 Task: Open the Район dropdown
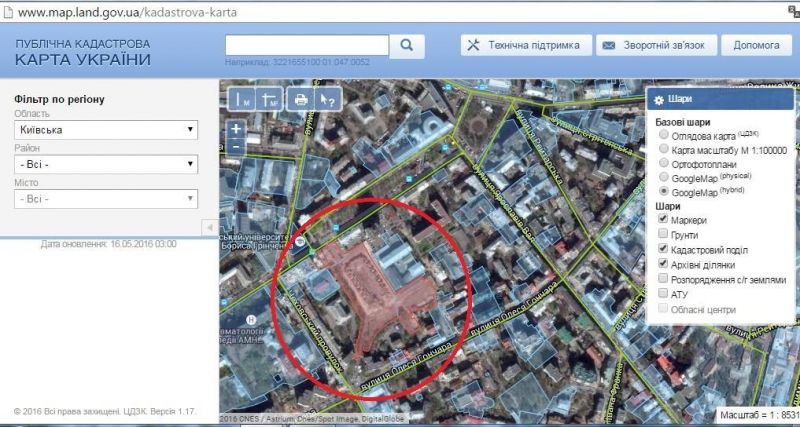(106, 164)
